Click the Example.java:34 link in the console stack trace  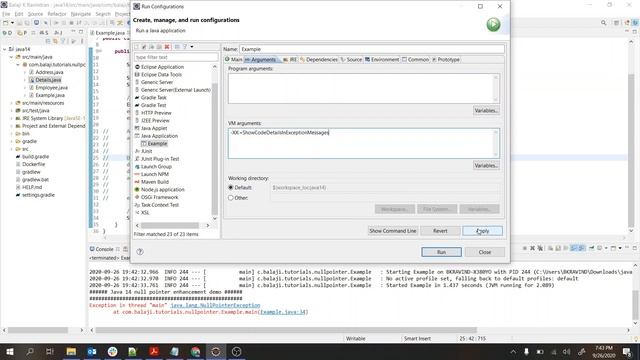click(x=283, y=312)
